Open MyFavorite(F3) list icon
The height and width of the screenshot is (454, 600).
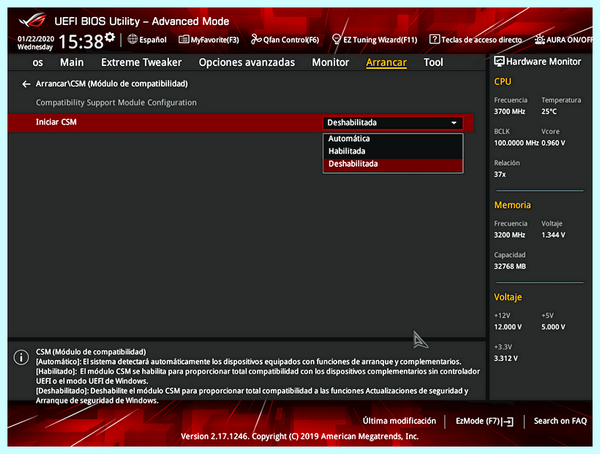point(184,39)
